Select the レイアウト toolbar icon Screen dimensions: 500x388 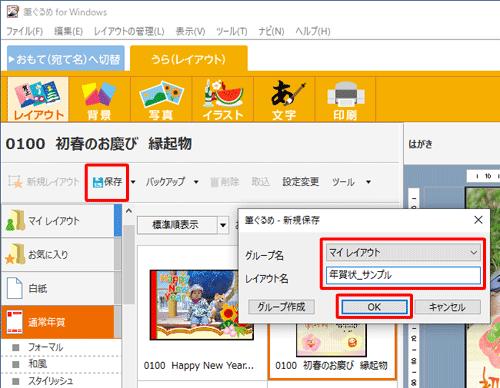(x=38, y=99)
